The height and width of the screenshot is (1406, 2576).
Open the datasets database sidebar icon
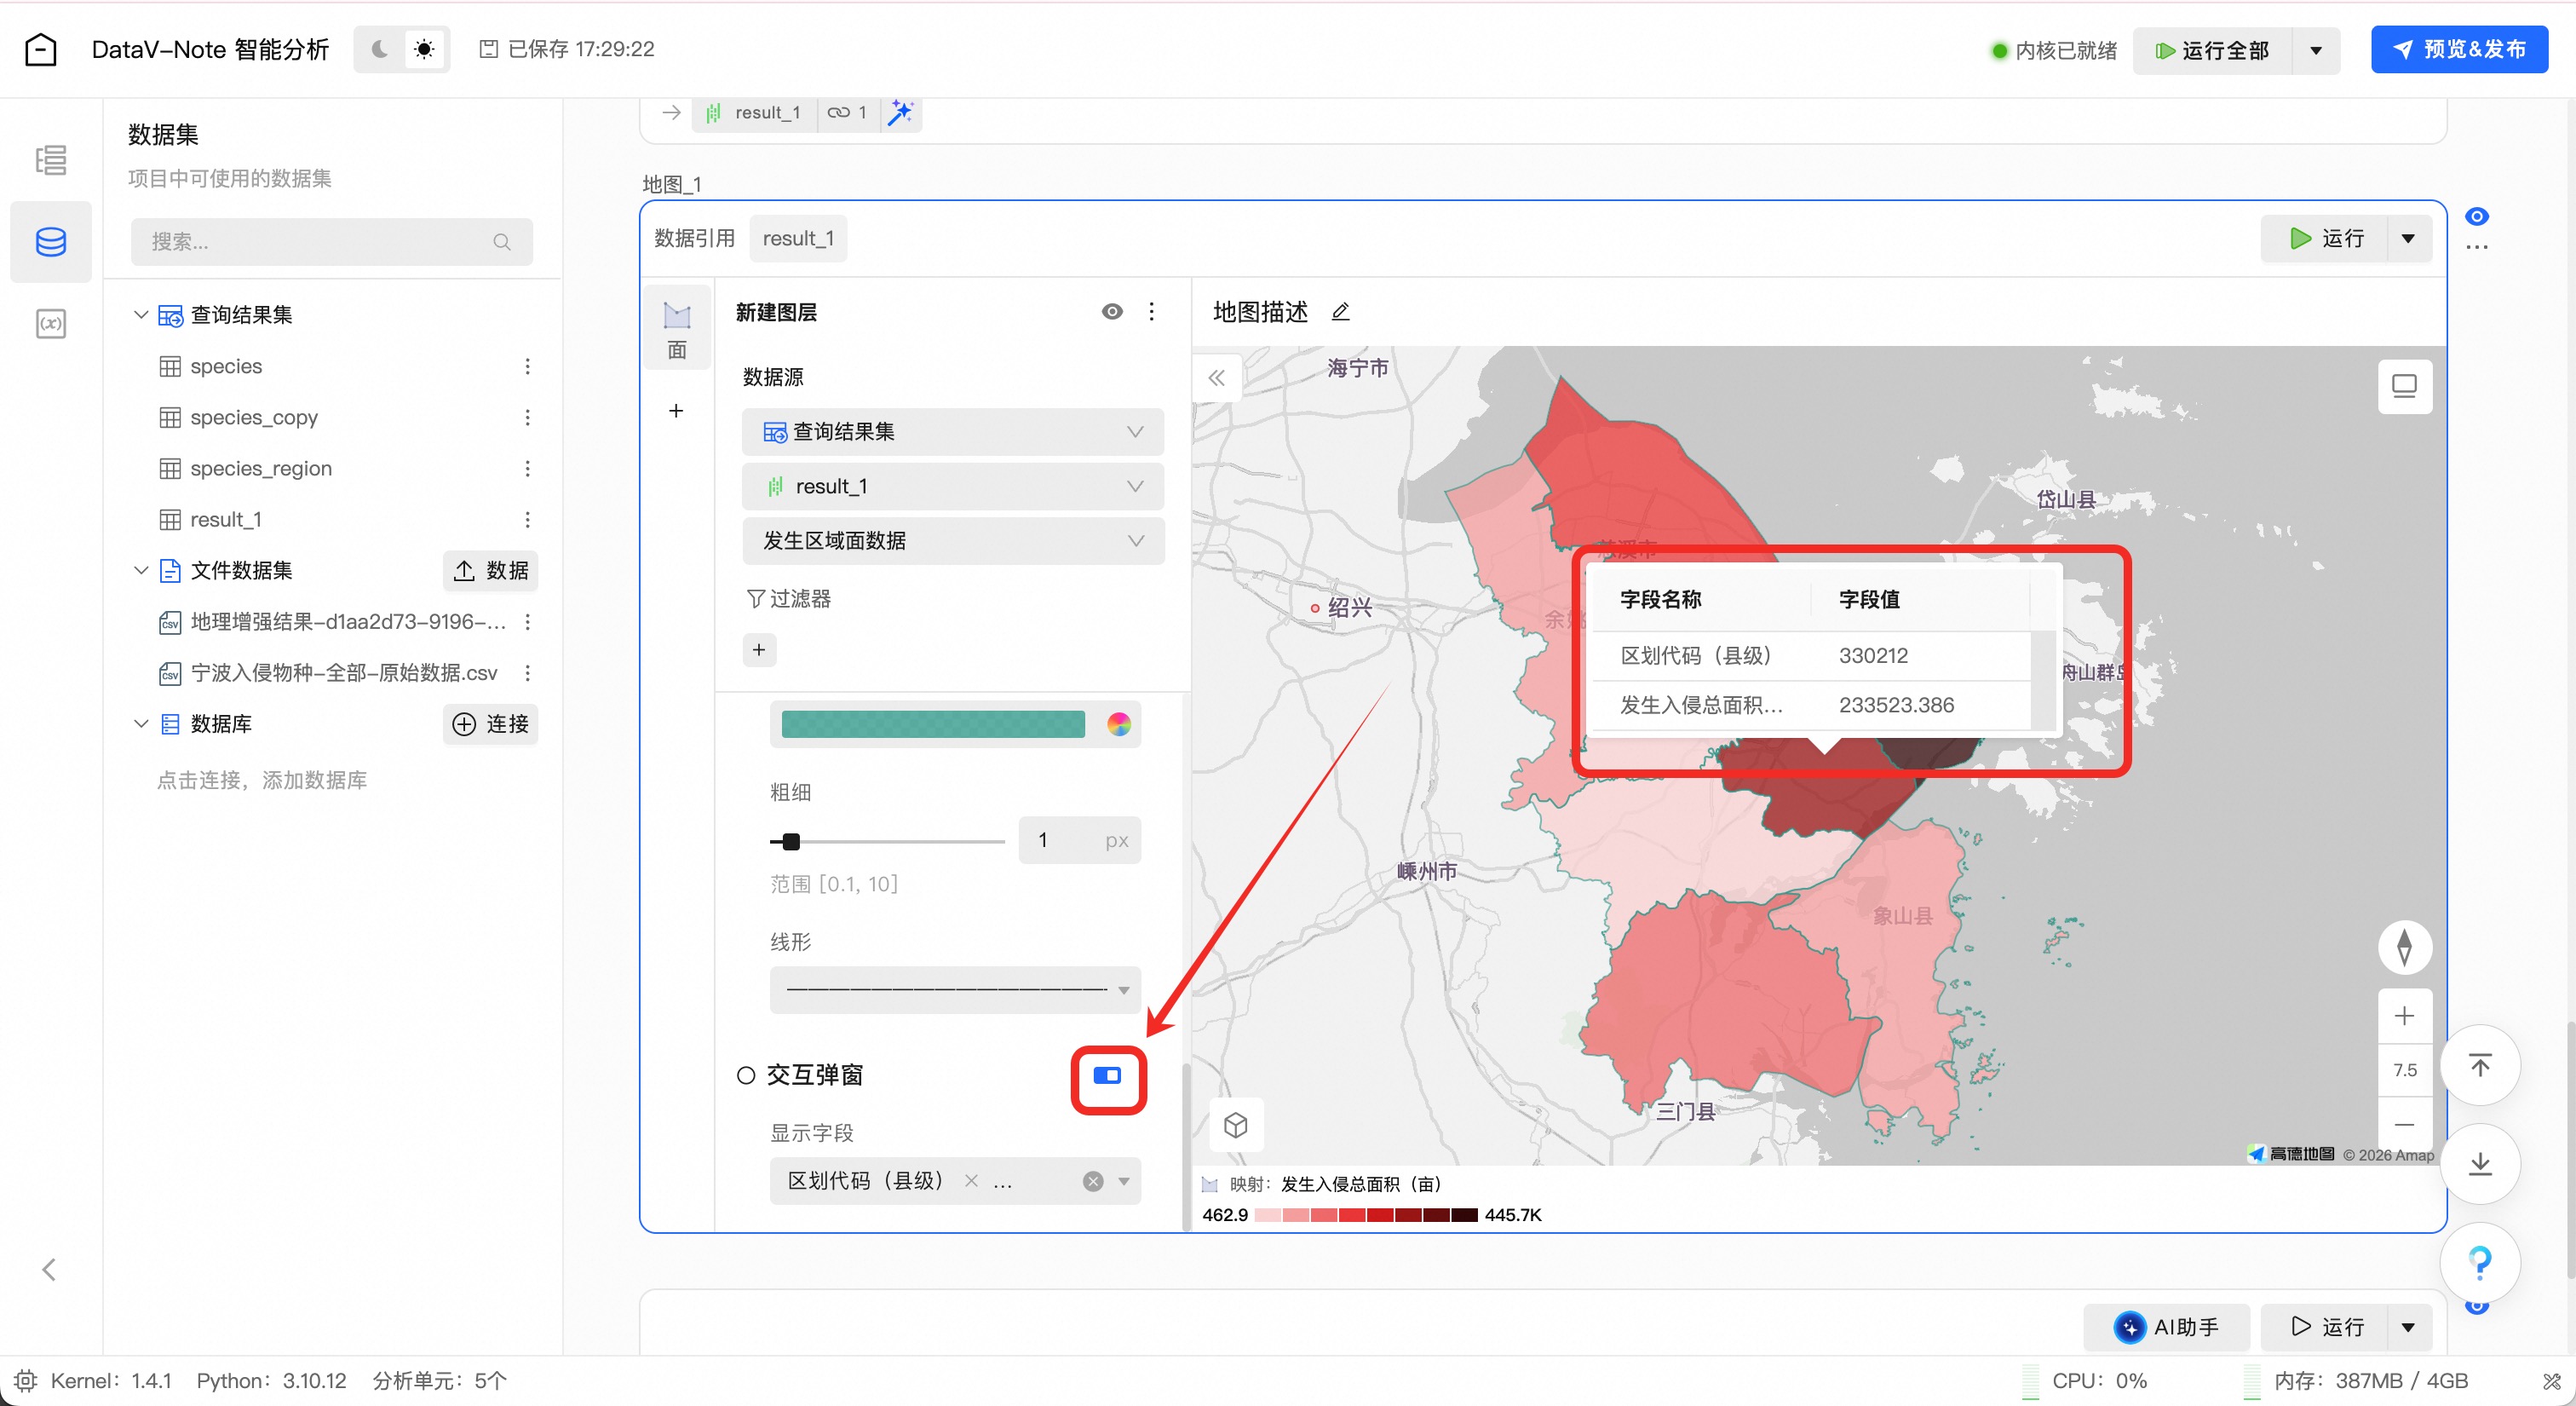pyautogui.click(x=50, y=241)
